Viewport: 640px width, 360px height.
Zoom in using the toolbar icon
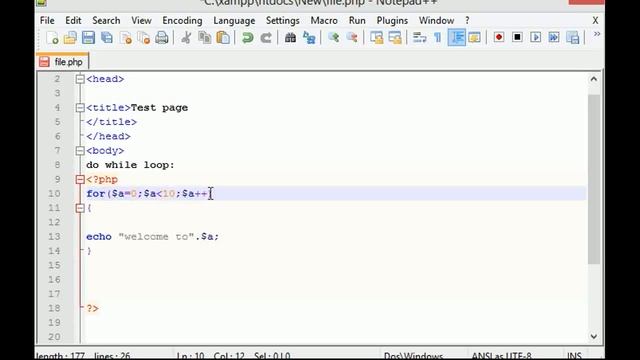point(333,38)
